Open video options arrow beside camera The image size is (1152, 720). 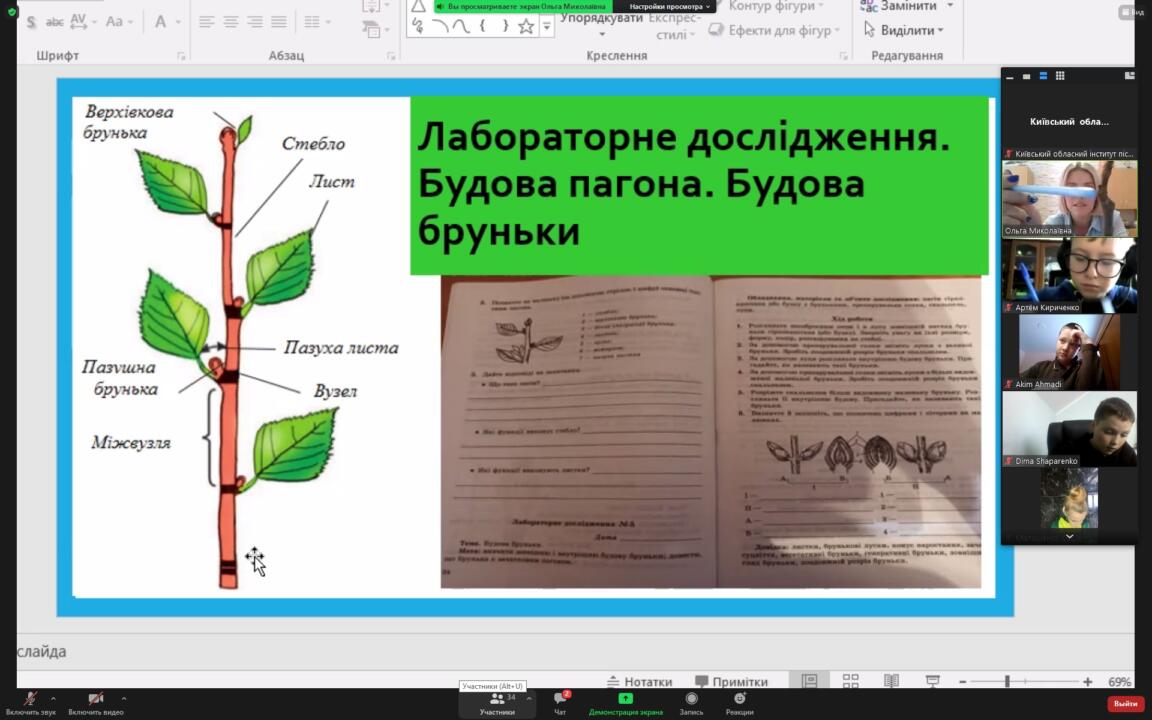(x=123, y=698)
